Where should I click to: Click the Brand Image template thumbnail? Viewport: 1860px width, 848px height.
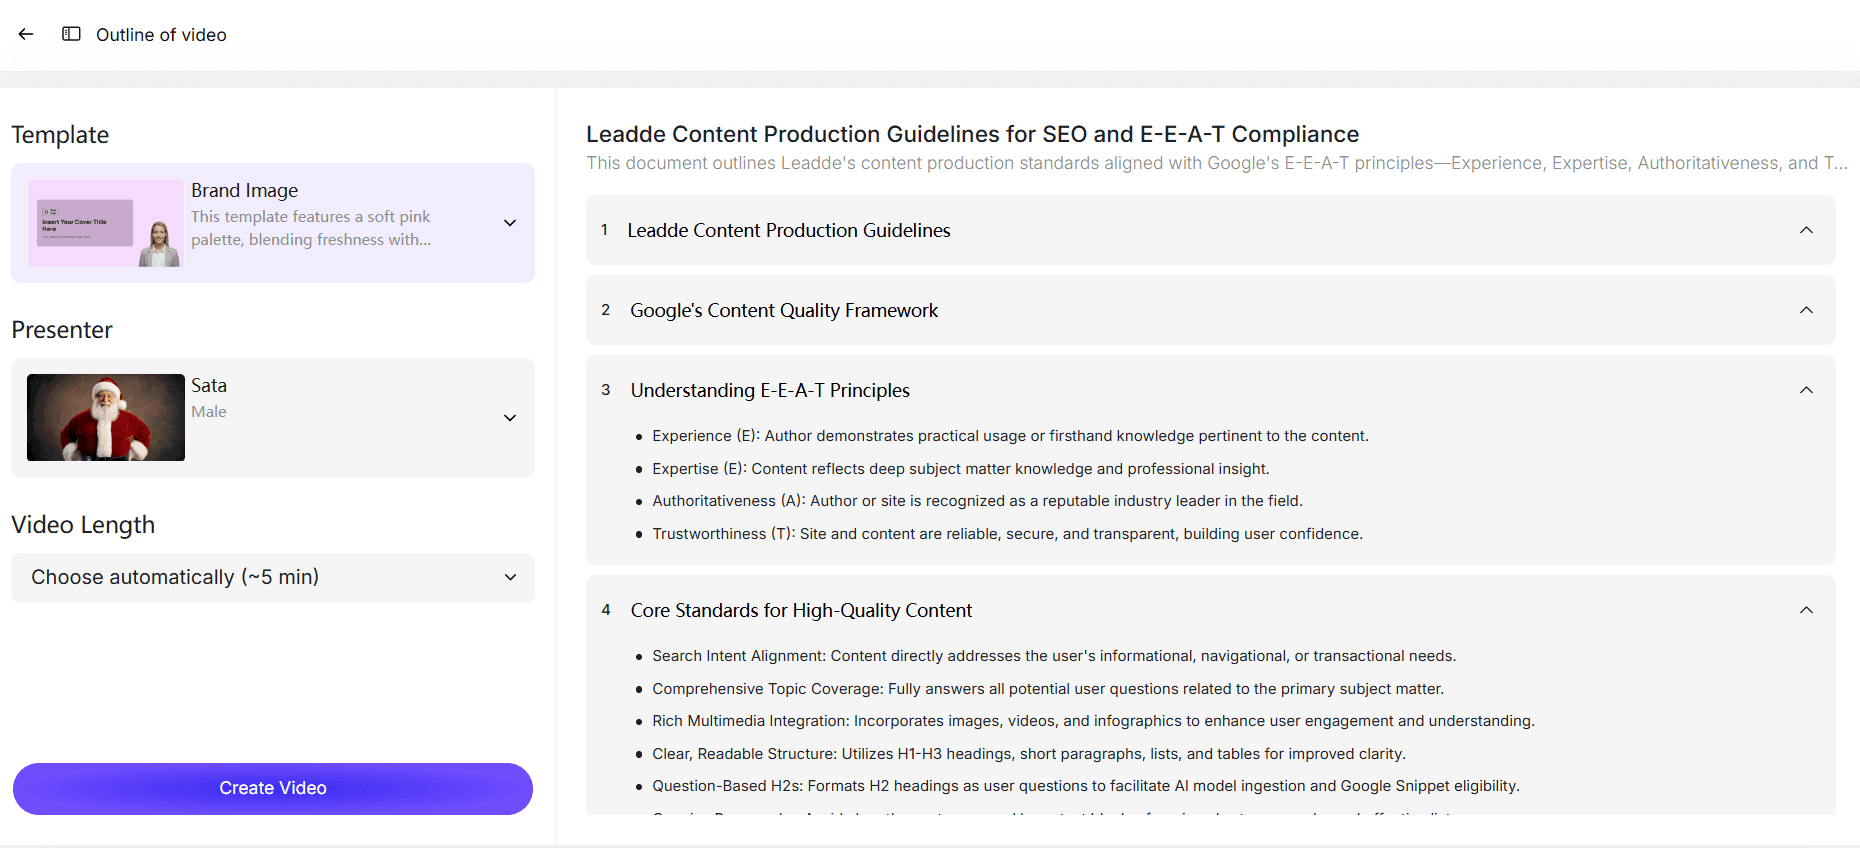(105, 223)
